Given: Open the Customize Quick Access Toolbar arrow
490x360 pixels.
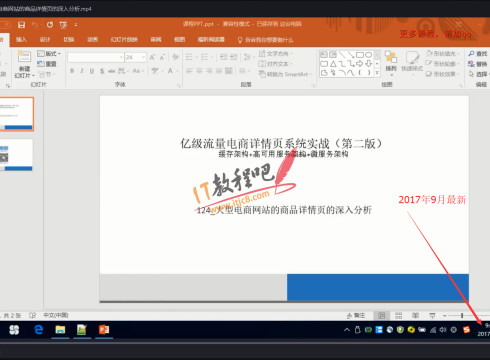Looking at the screenshot, I should [x=76, y=25].
